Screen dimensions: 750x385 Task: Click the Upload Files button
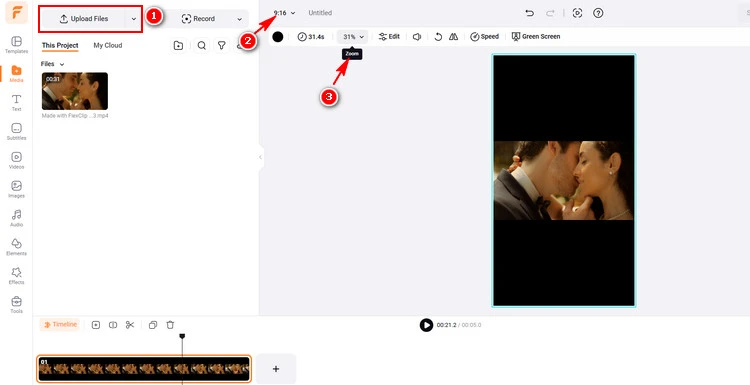click(83, 19)
